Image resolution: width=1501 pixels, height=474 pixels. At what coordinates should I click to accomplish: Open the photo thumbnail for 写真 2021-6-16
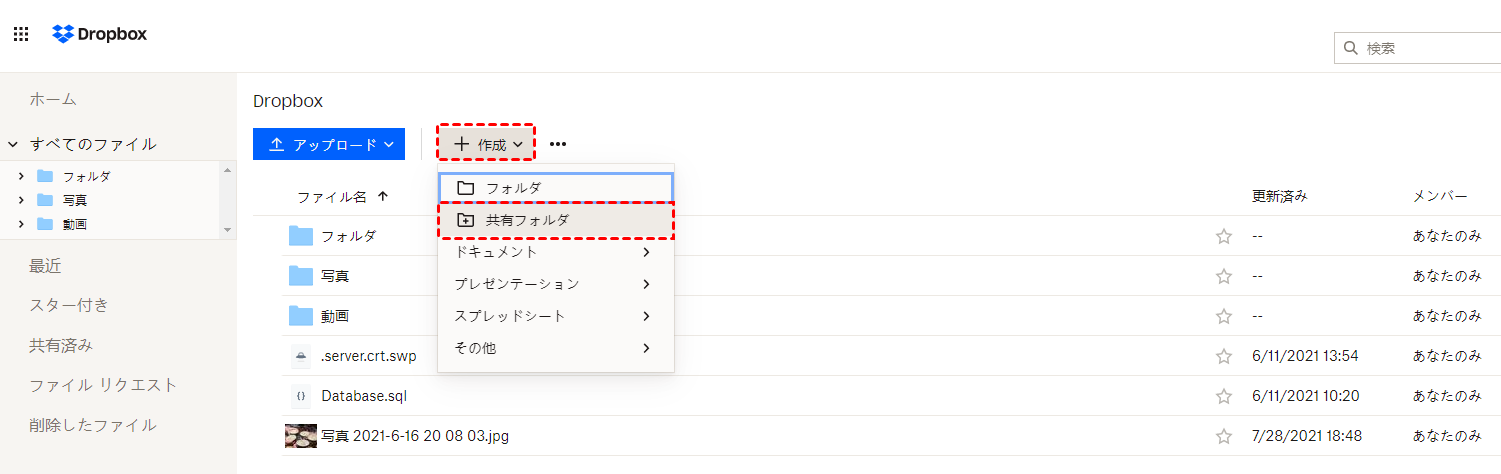tap(301, 436)
